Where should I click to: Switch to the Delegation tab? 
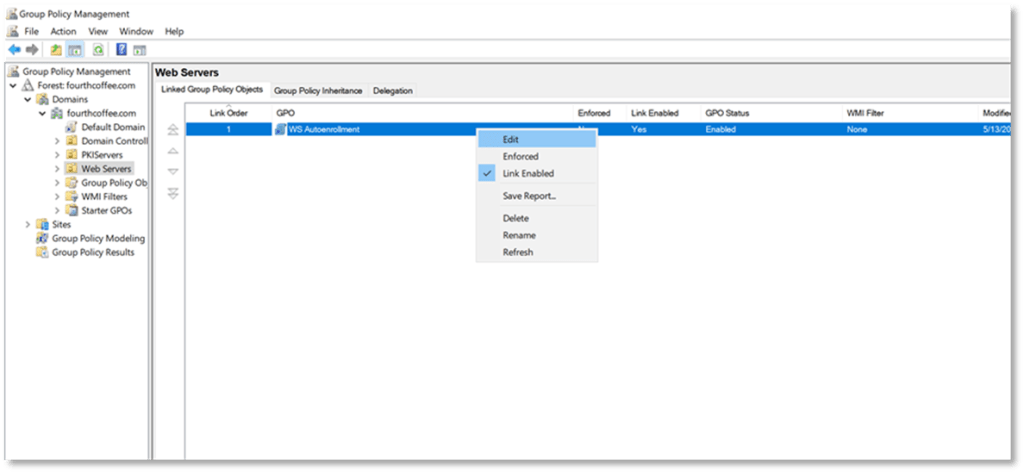392,91
